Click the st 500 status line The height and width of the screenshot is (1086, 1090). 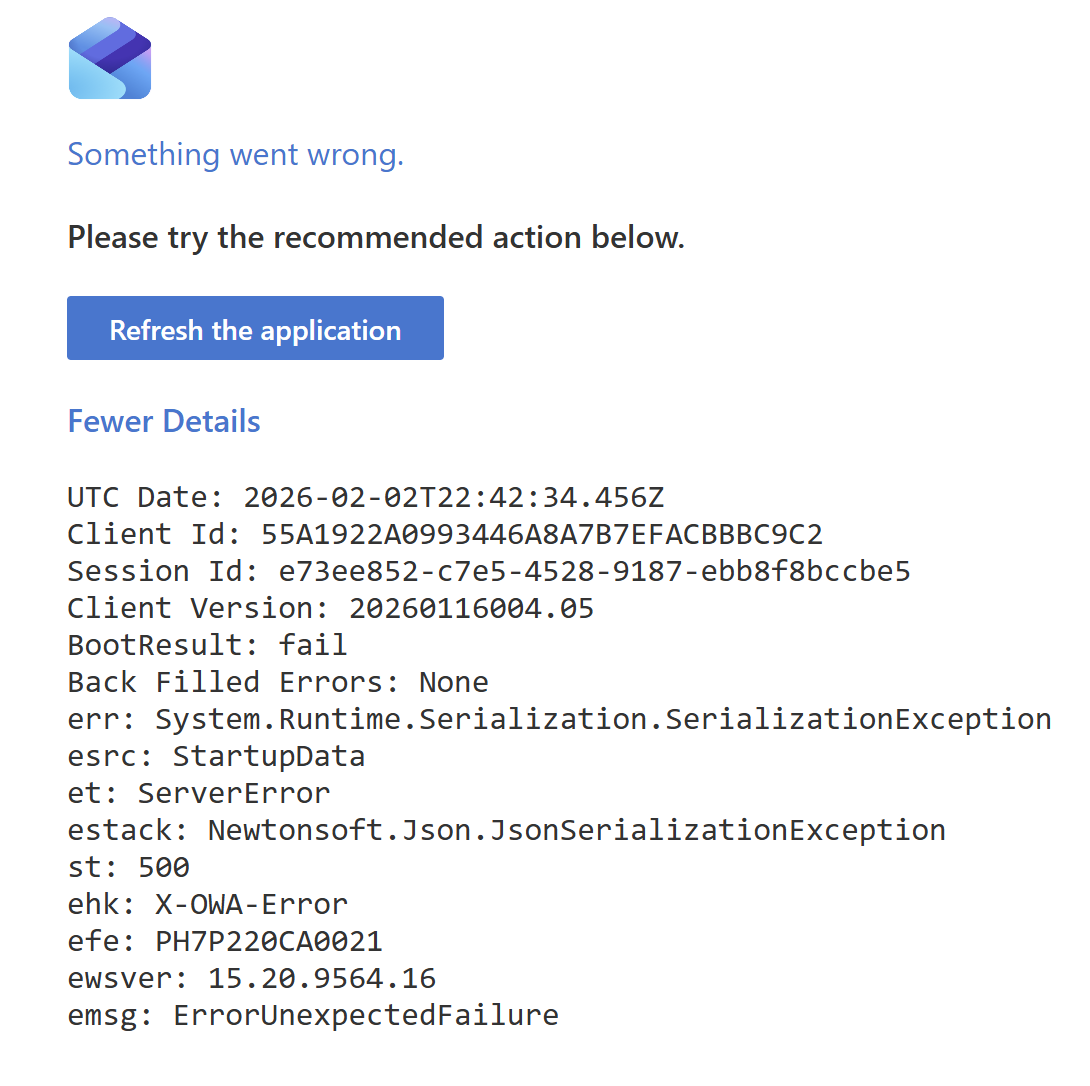click(x=129, y=867)
